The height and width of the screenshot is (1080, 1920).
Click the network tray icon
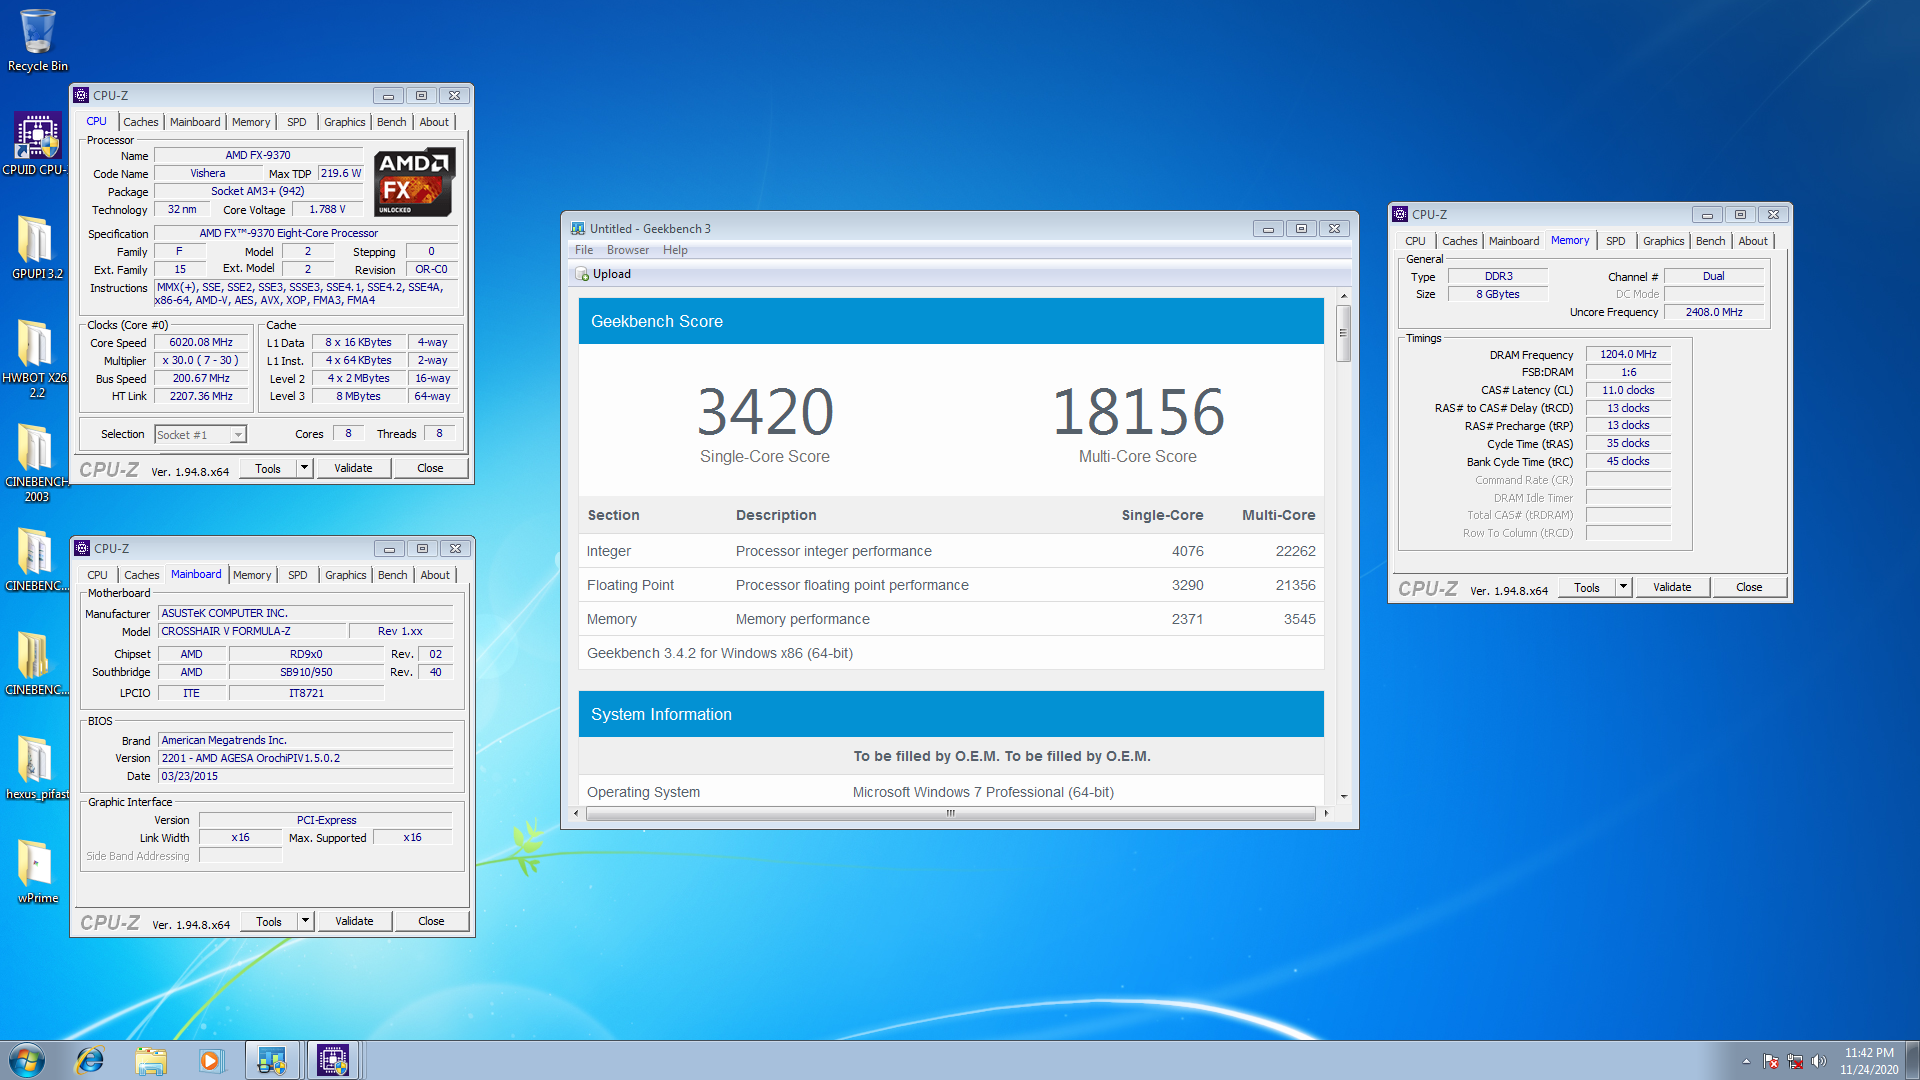click(x=1795, y=1061)
